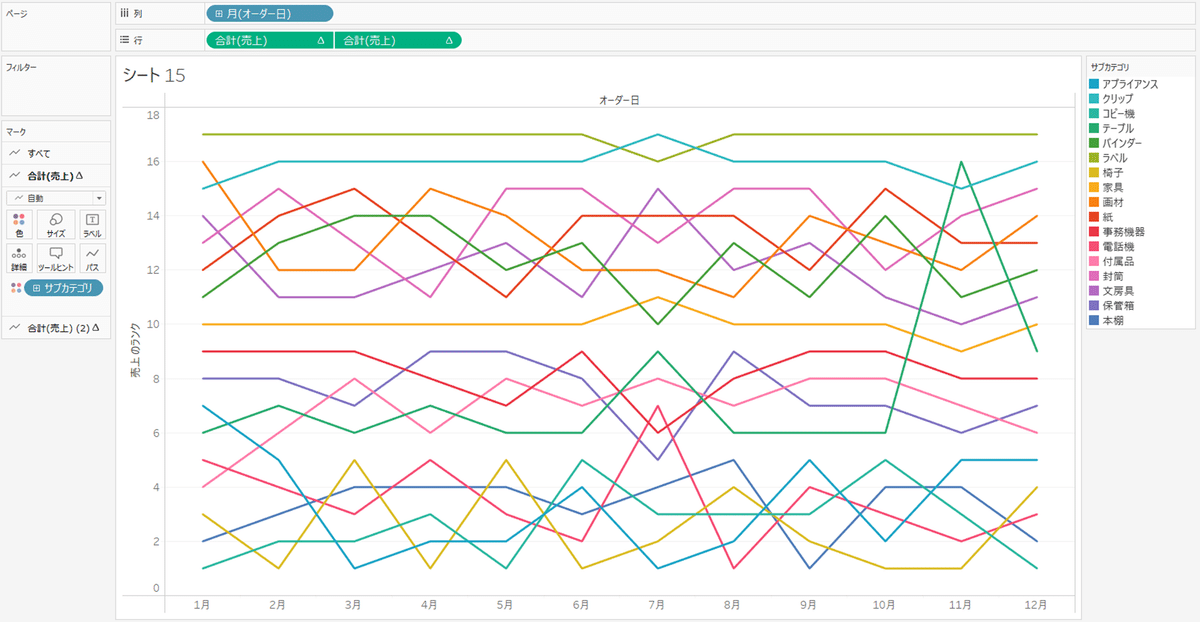Open the 自動 mark type dropdown
The image size is (1200, 622).
point(56,198)
